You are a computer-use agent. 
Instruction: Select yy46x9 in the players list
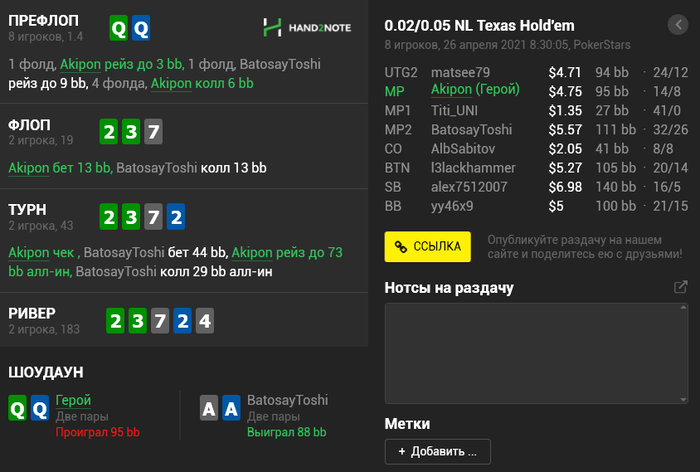[452, 206]
